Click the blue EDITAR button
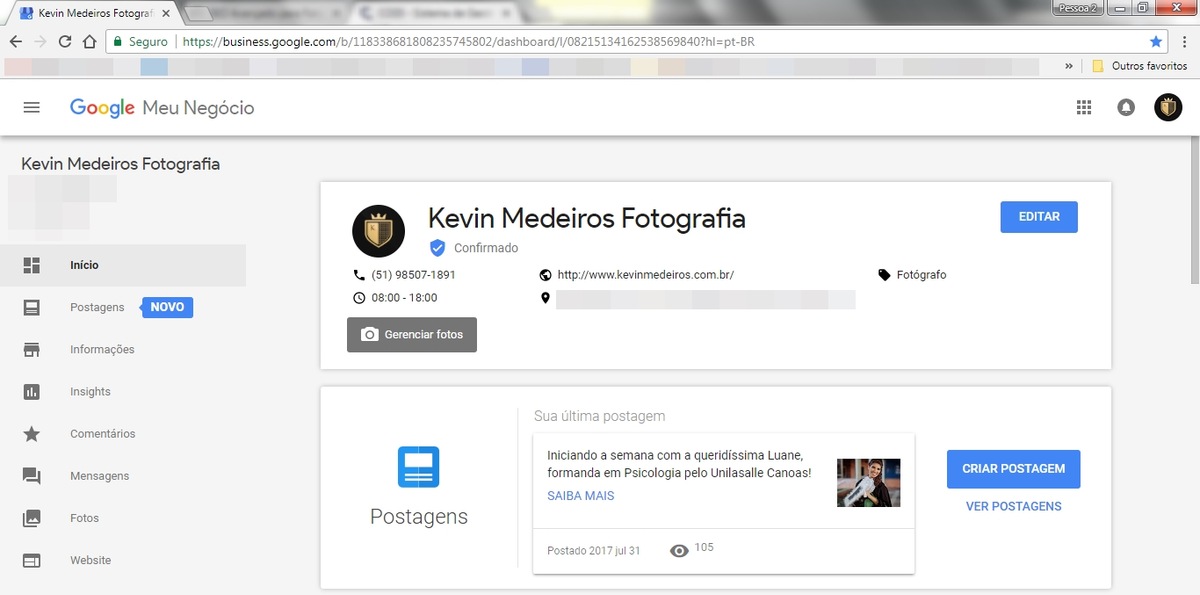 click(x=1039, y=217)
